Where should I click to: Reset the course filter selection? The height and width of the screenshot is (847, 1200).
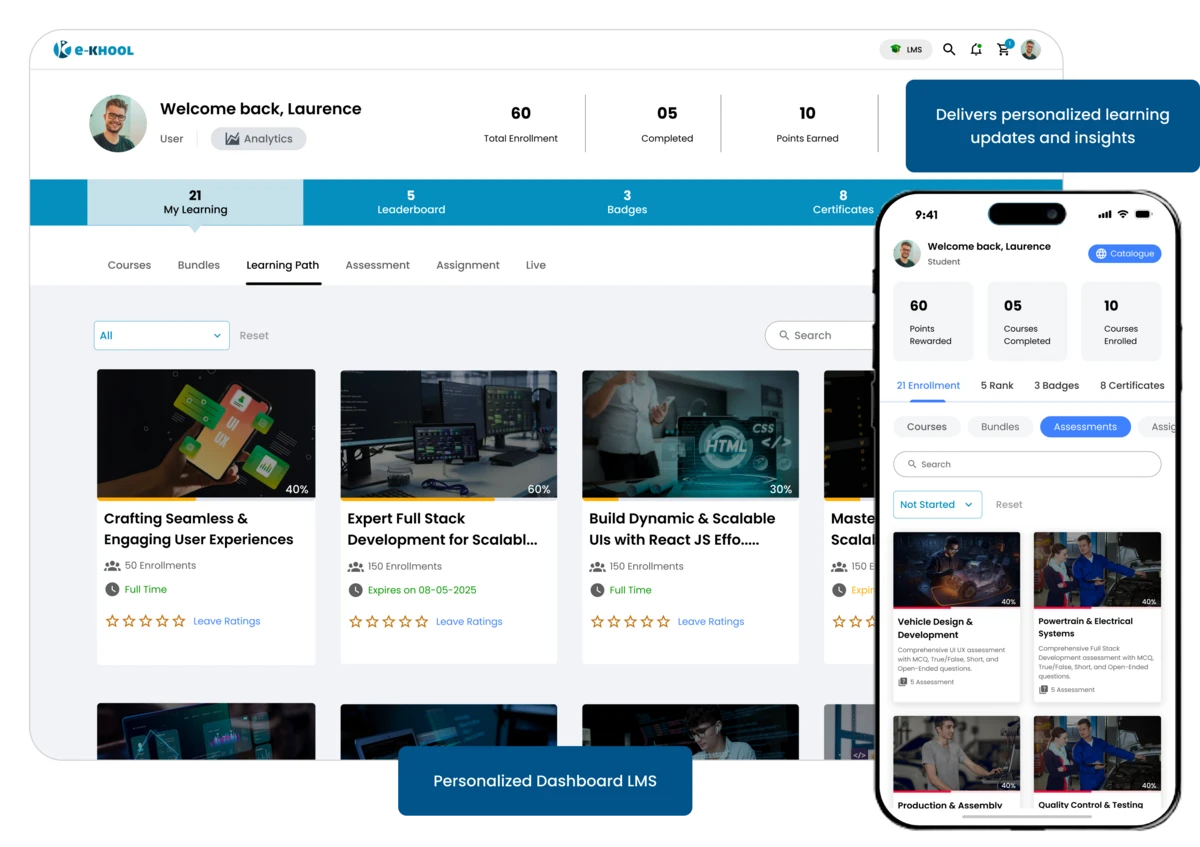pos(254,335)
